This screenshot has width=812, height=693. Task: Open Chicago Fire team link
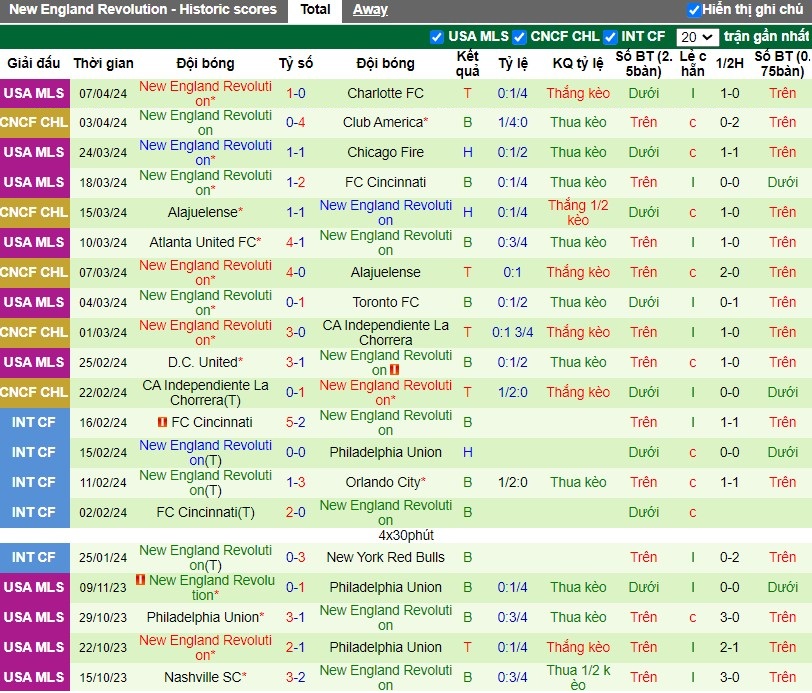385,152
